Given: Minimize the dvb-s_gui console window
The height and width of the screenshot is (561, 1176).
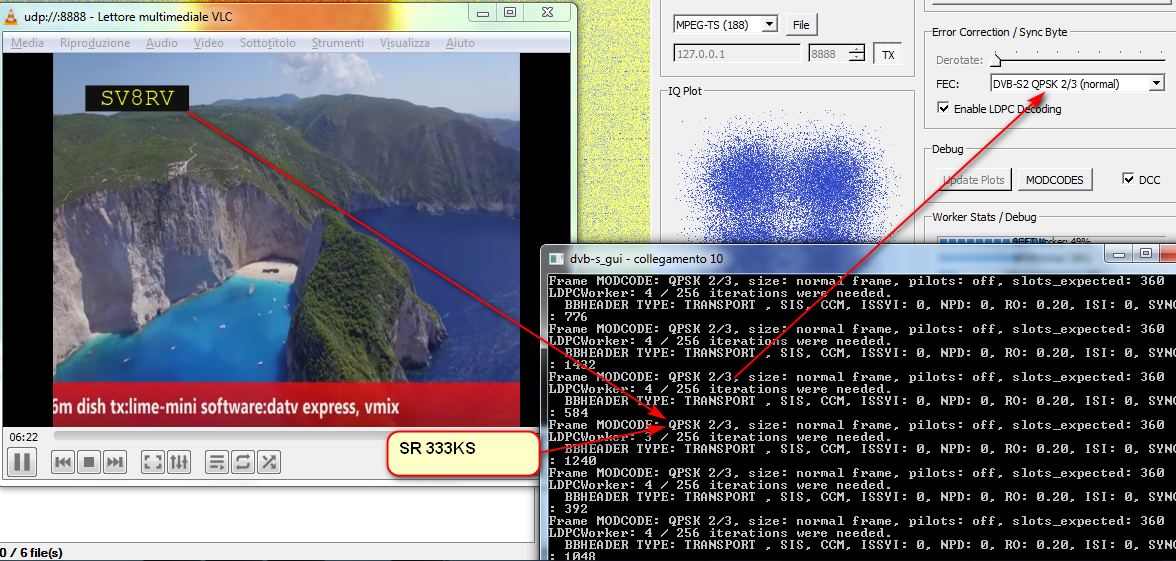Looking at the screenshot, I should (x=1118, y=254).
